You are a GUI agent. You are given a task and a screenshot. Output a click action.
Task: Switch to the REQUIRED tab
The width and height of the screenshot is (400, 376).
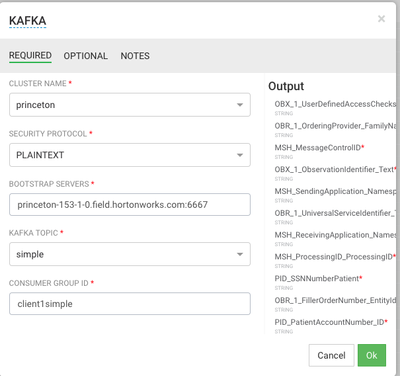click(30, 55)
